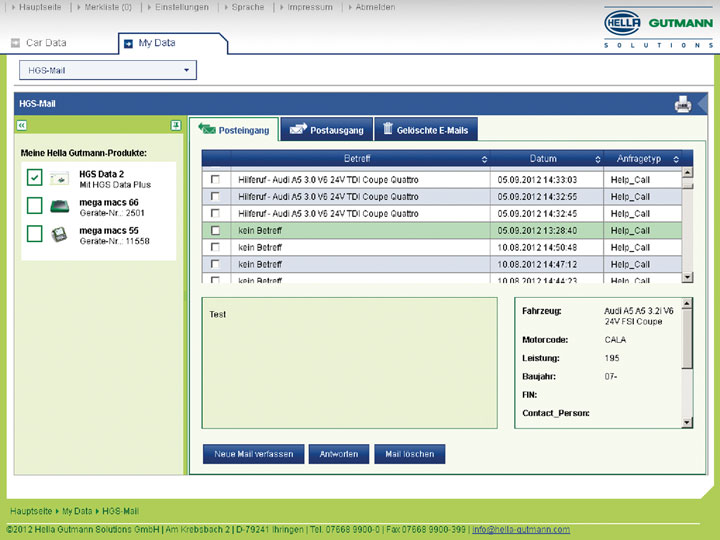Switch to the Postausgang tab
Viewport: 720px width, 540px height.
click(x=326, y=130)
